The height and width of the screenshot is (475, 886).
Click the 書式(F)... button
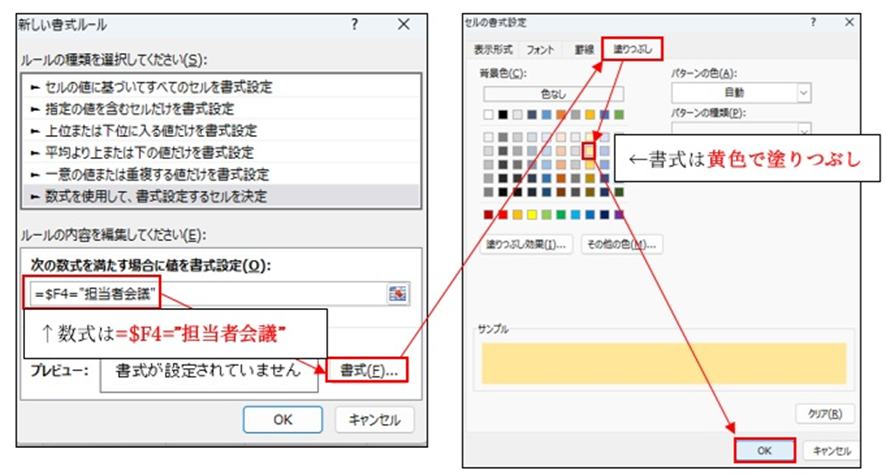pyautogui.click(x=368, y=370)
